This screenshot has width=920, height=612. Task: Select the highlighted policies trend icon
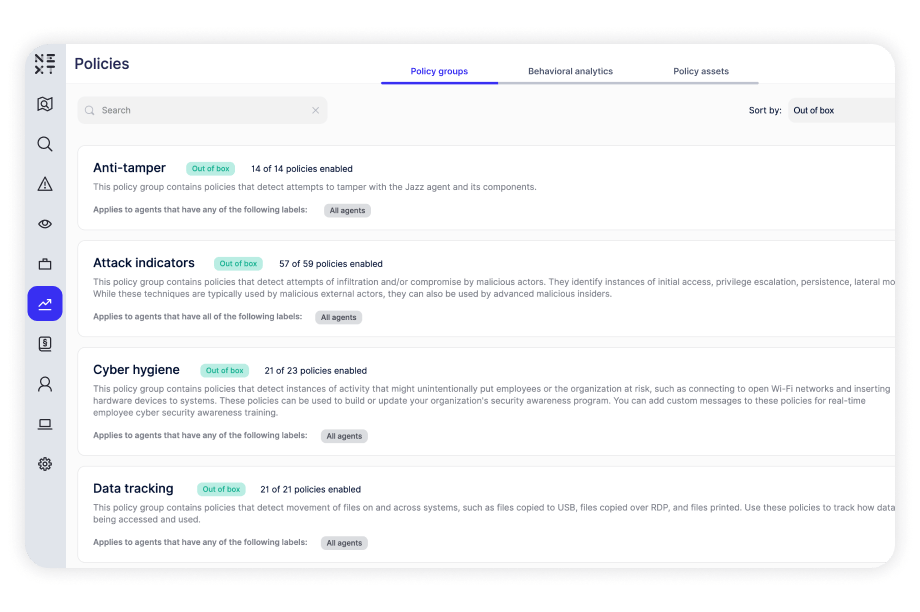pyautogui.click(x=45, y=303)
